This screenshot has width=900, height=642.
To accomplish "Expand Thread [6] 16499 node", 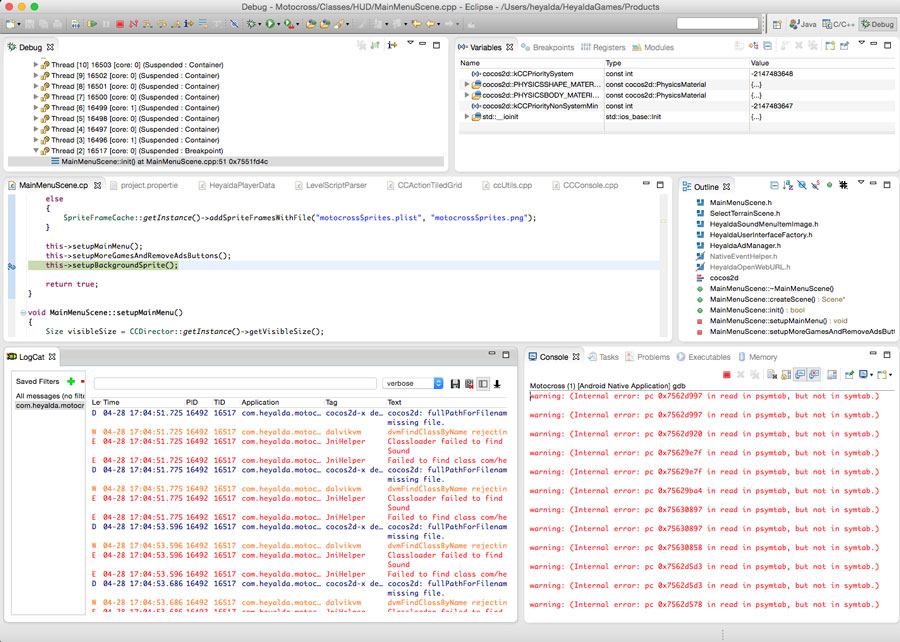I will click(36, 108).
